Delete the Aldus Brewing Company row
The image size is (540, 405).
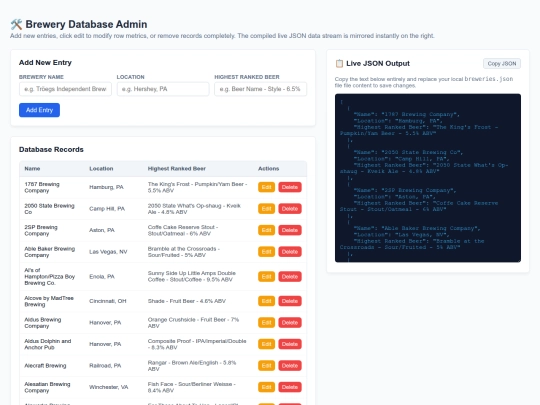coord(290,323)
